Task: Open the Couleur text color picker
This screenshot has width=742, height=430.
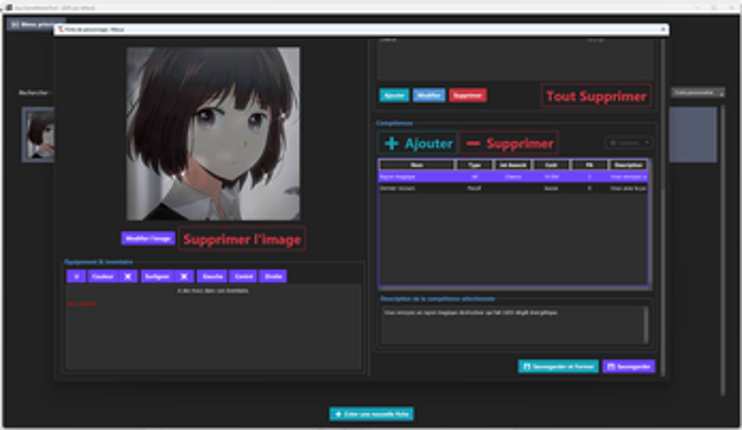Action: click(103, 276)
